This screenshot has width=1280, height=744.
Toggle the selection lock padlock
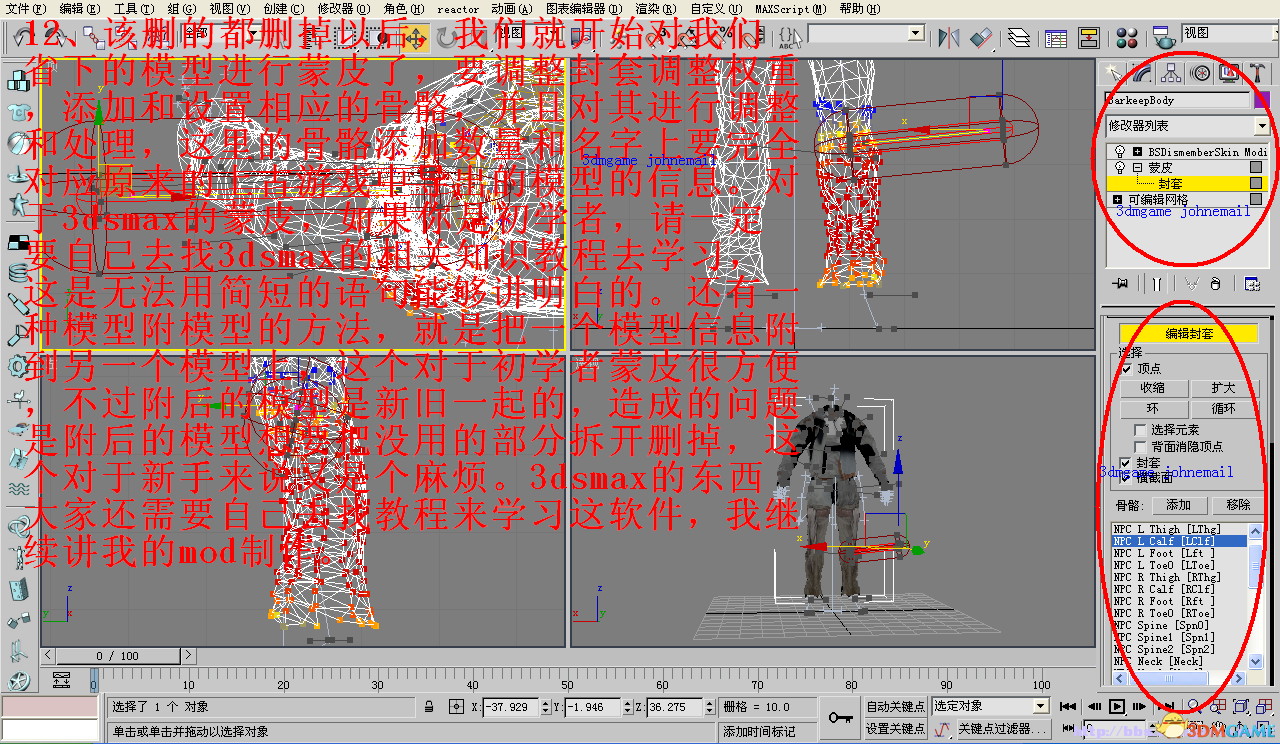coord(429,707)
